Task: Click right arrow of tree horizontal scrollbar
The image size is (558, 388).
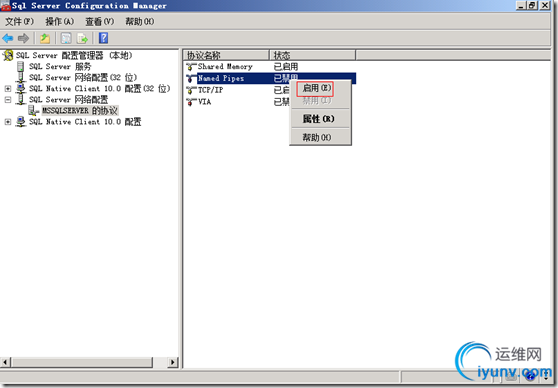Action: pos(173,362)
